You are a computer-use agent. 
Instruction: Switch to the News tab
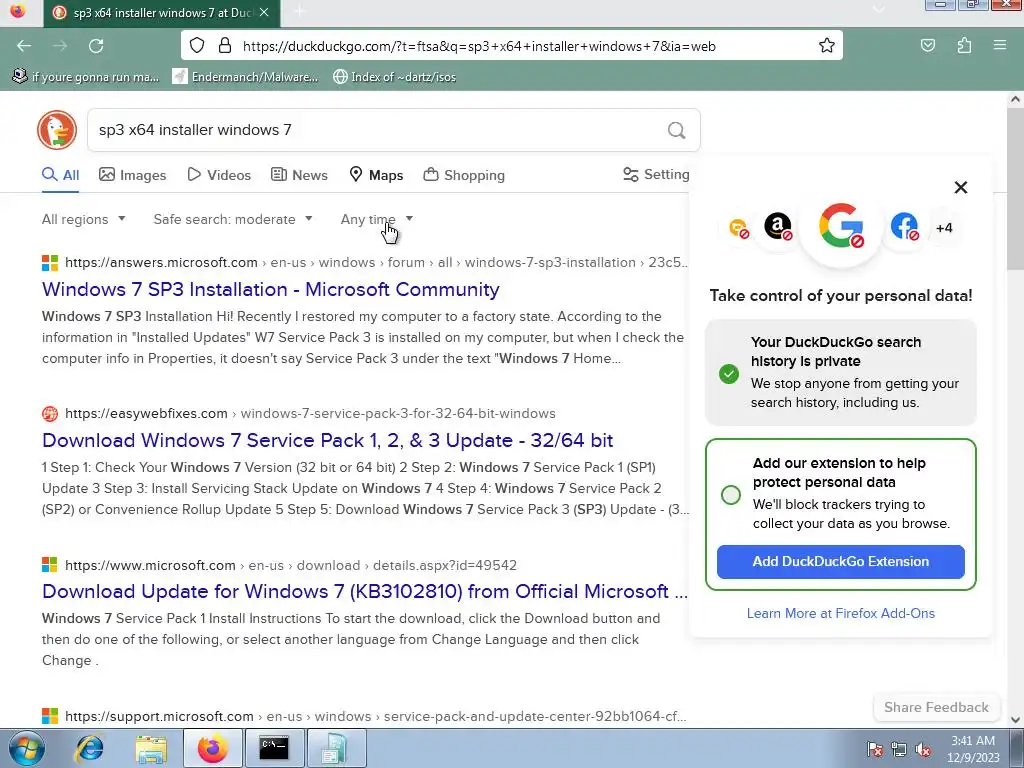point(299,175)
